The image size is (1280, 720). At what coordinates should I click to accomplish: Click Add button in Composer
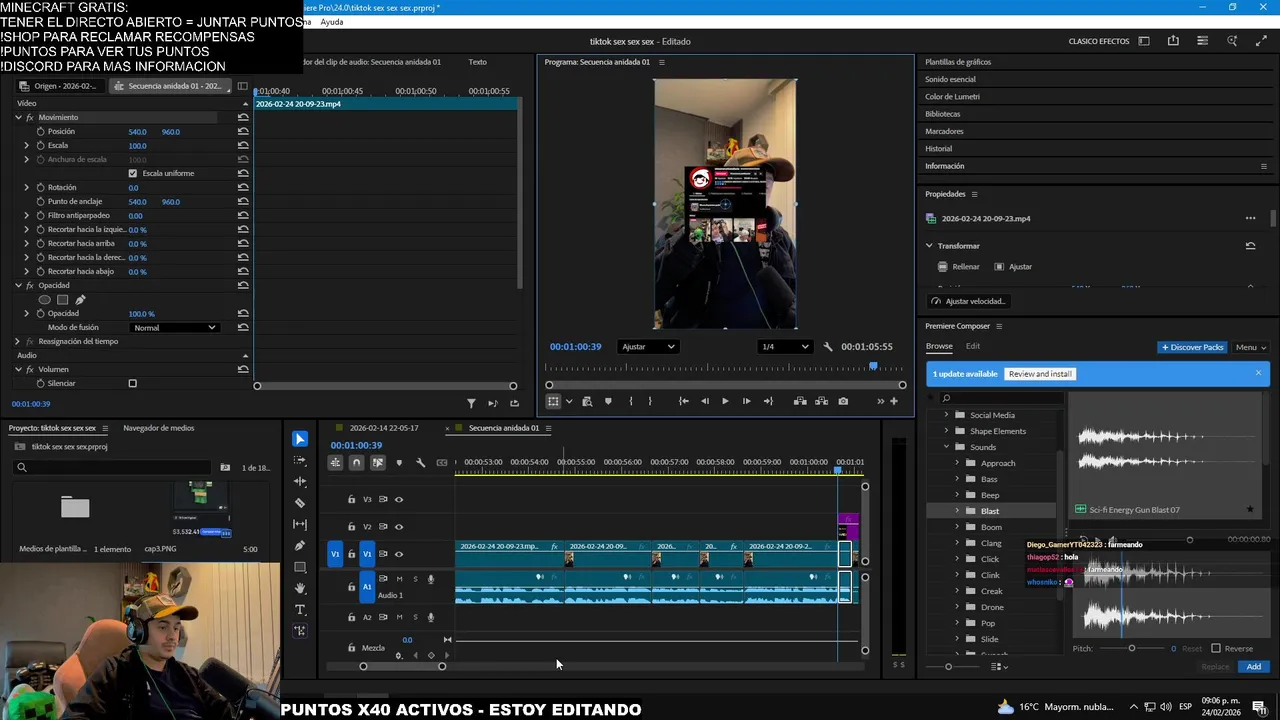click(x=1253, y=667)
